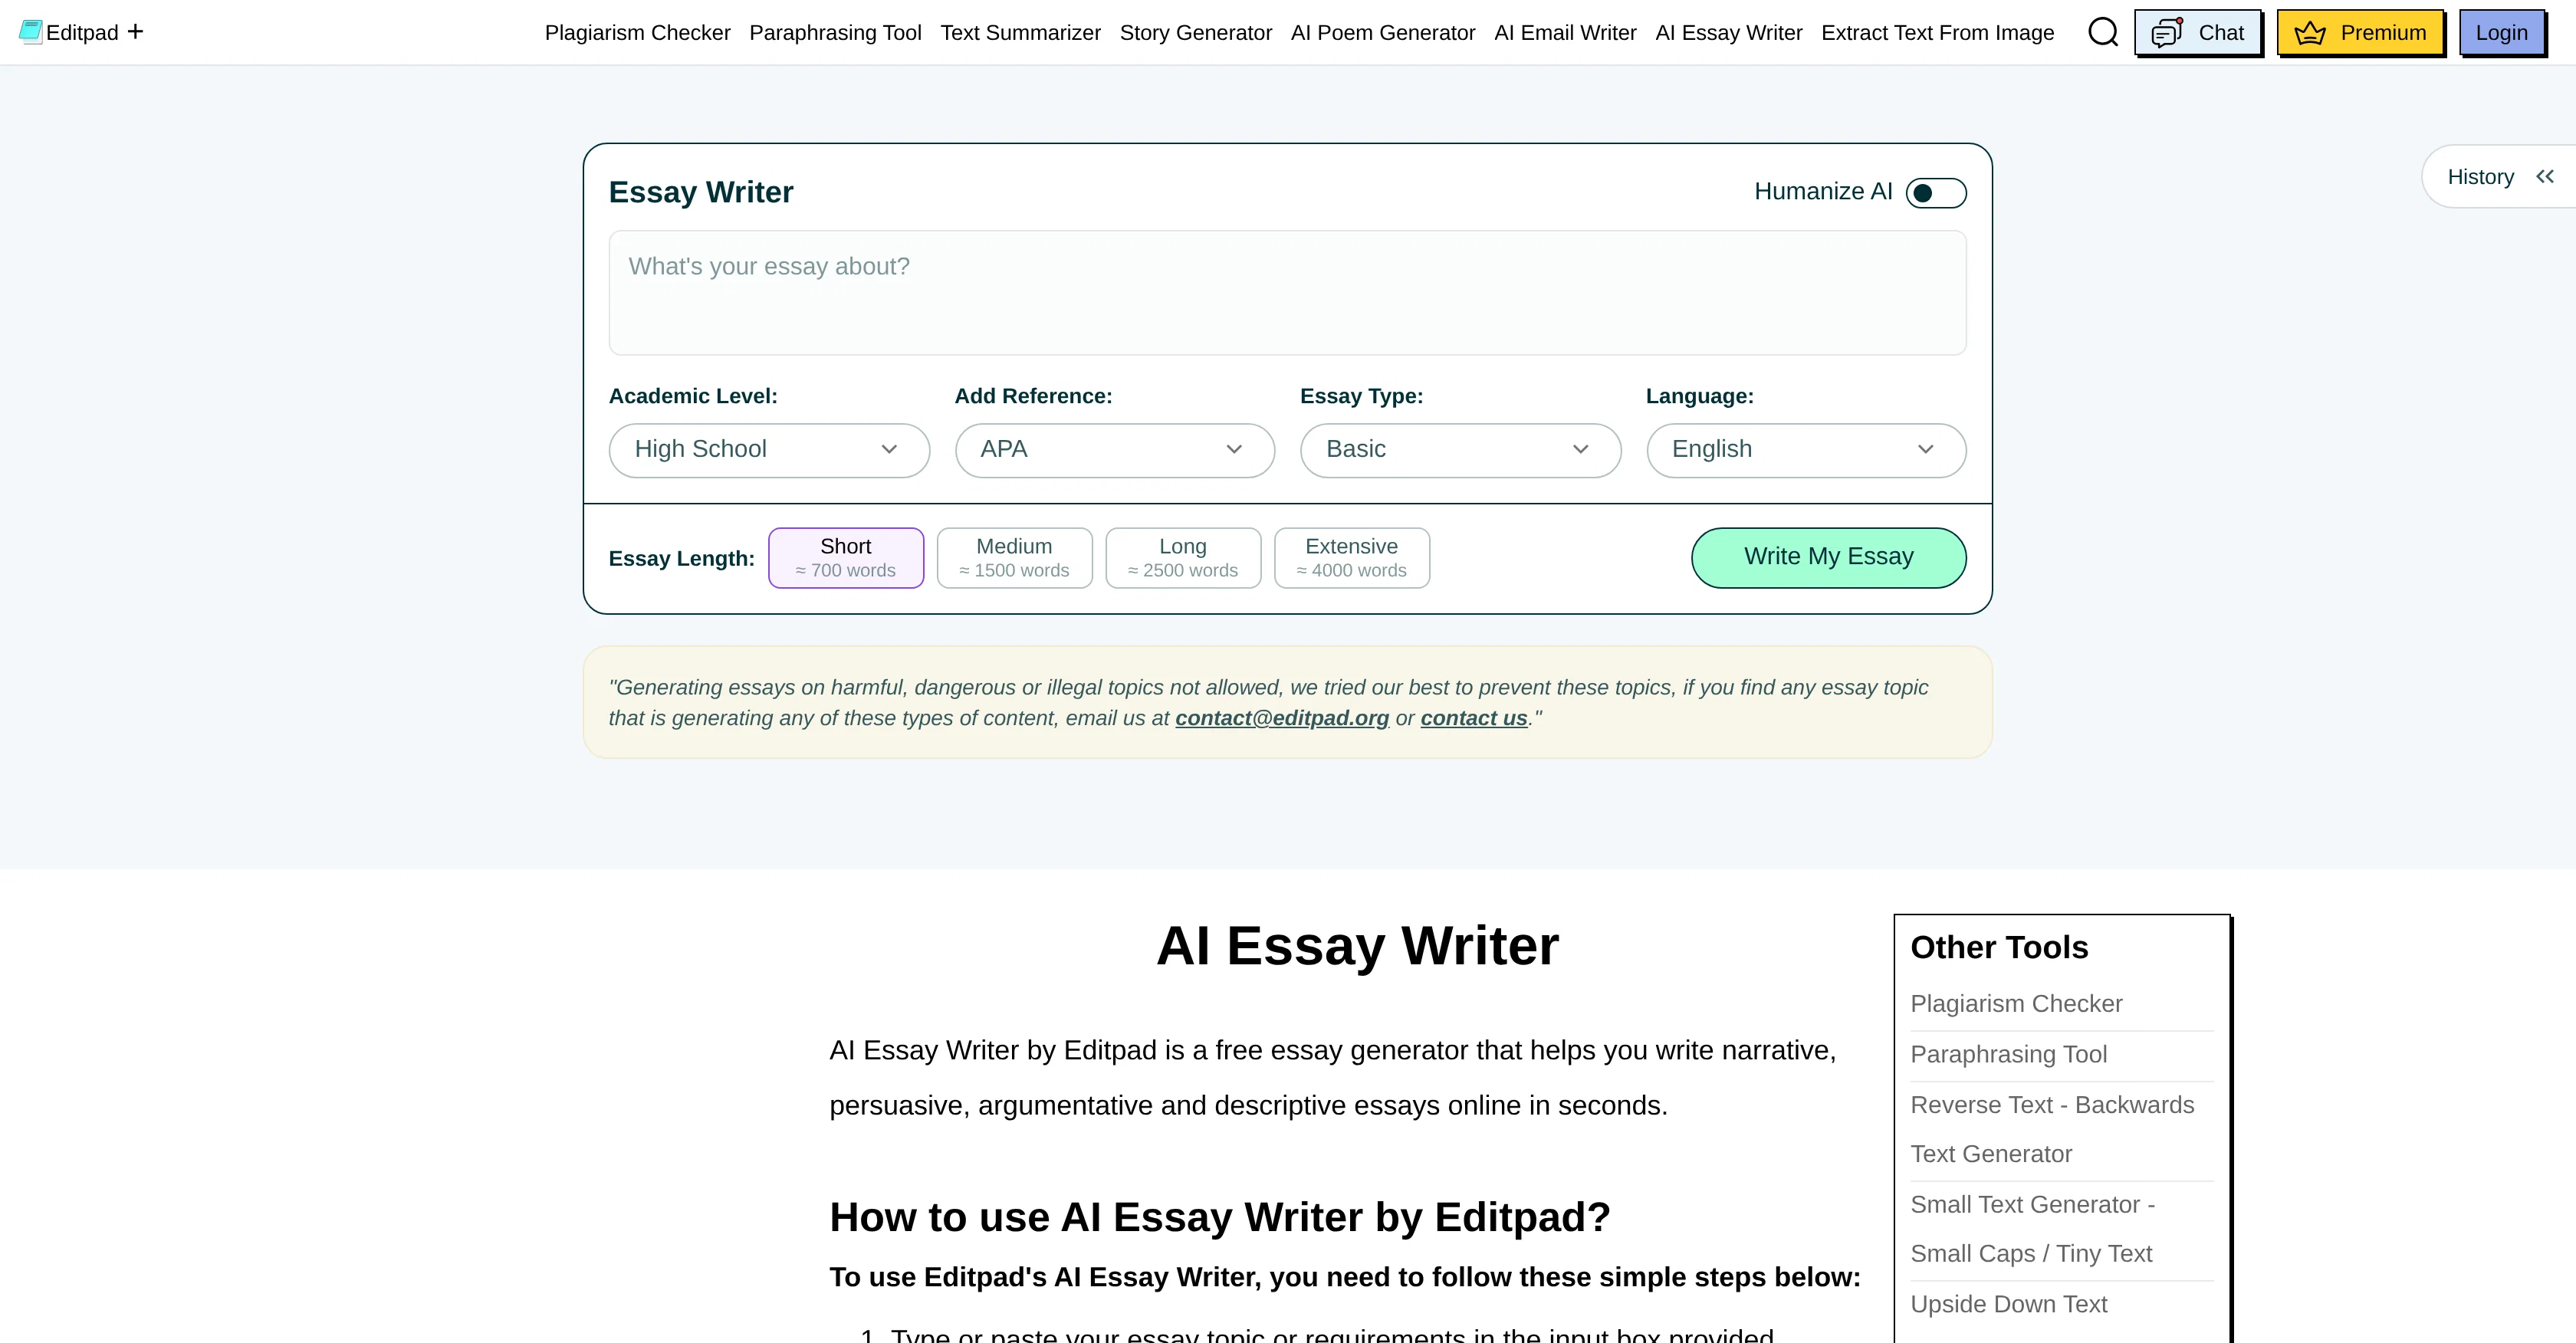The image size is (2576, 1343).
Task: Open Paraphrasing Tool in Other Tools list
Action: [2008, 1054]
